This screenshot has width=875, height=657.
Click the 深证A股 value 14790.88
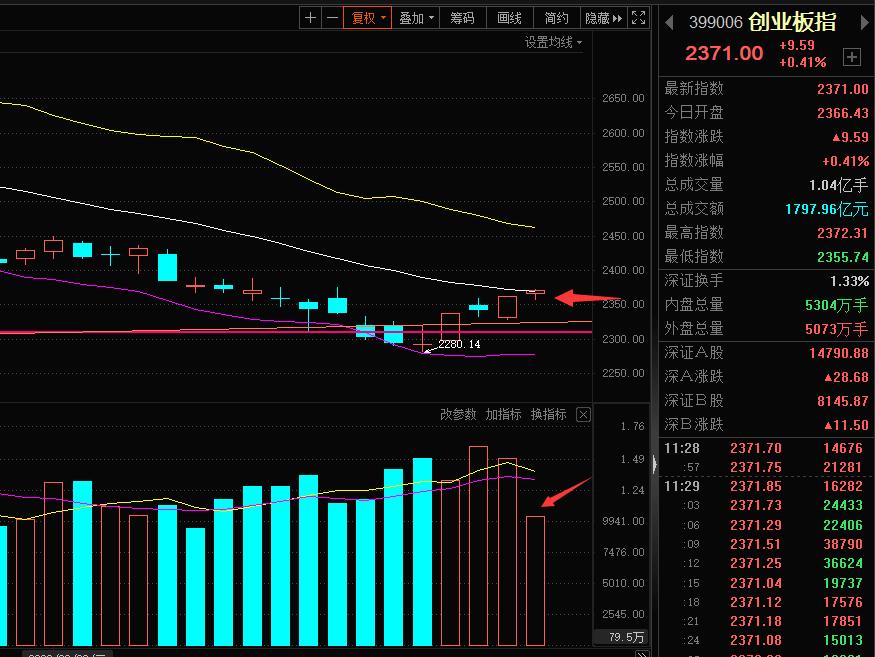tap(839, 353)
